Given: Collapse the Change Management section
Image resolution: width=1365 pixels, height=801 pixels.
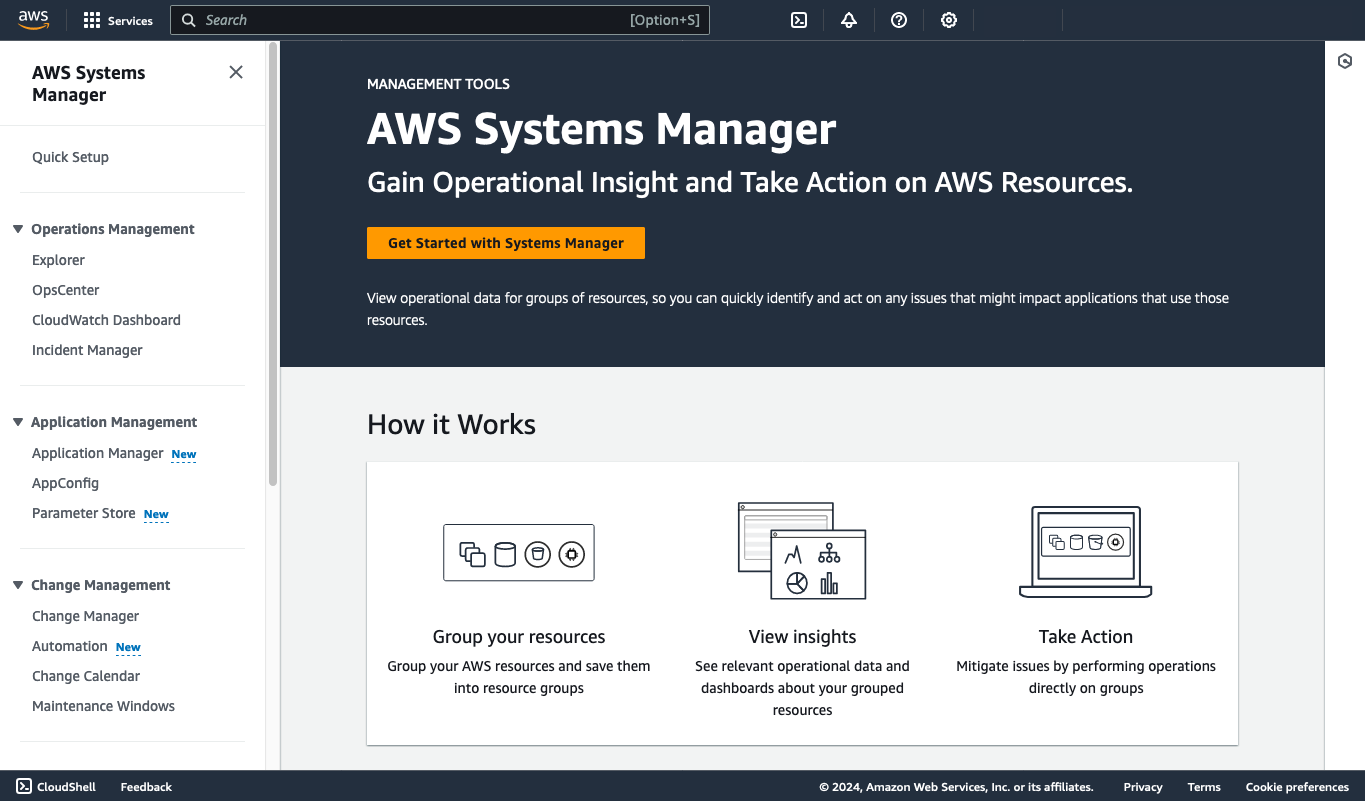Looking at the screenshot, I should [x=17, y=585].
